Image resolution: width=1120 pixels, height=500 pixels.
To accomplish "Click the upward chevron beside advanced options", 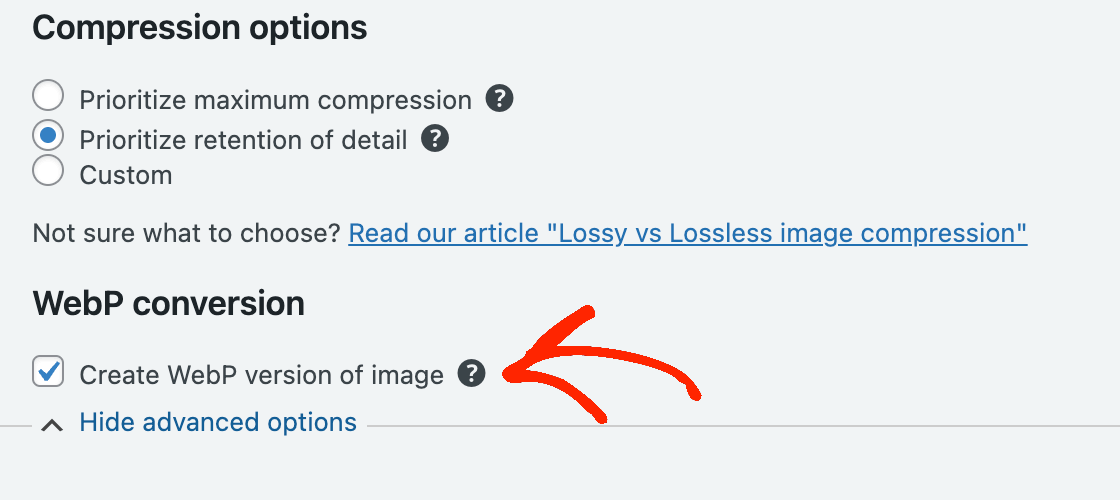I will pos(52,425).
